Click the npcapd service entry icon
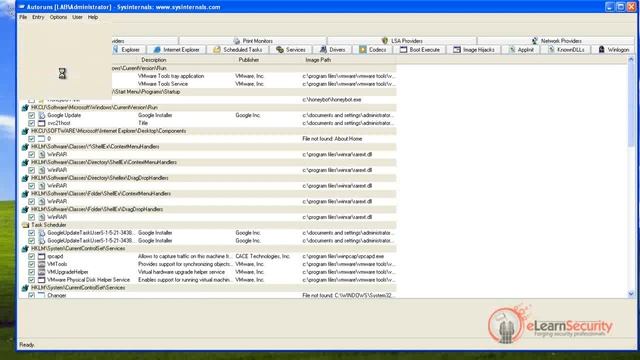640x360 pixels. point(42,256)
